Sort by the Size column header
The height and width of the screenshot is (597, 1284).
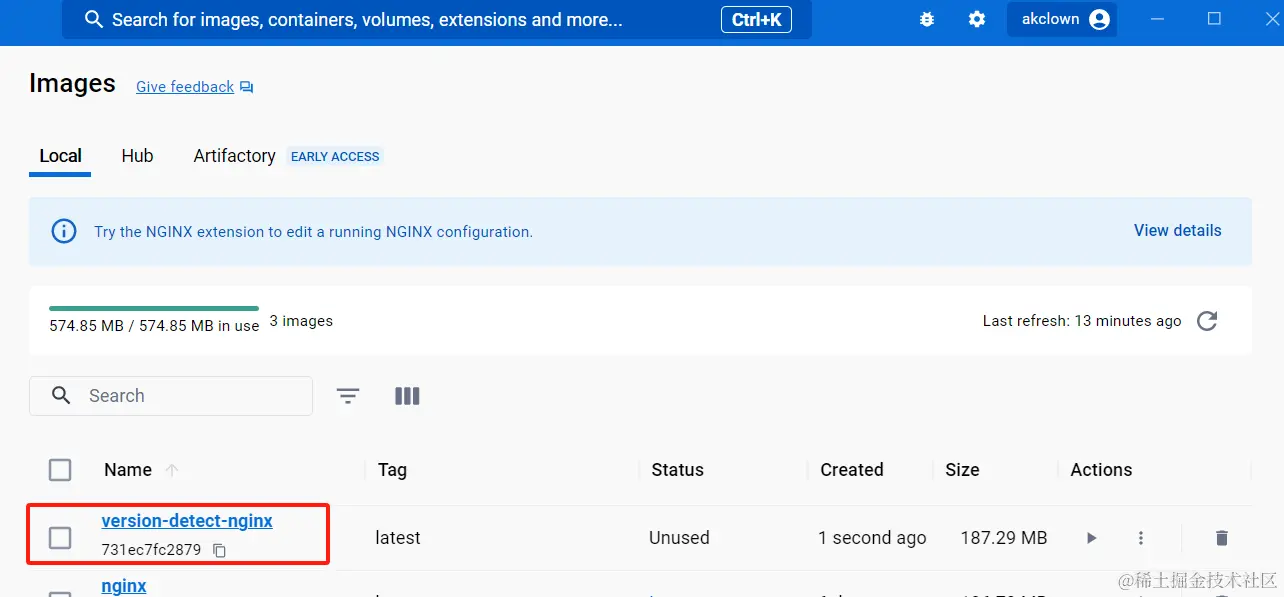(x=962, y=470)
